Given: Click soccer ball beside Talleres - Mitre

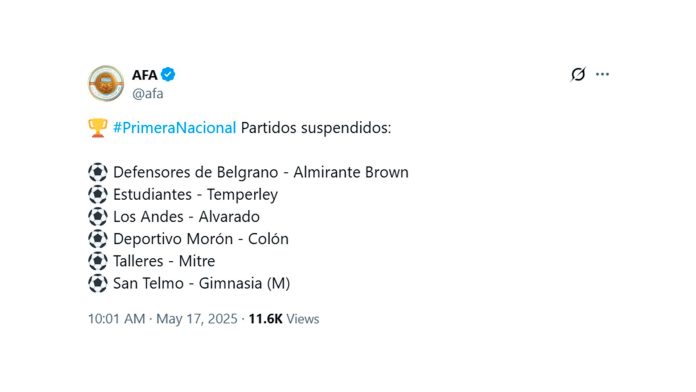Looking at the screenshot, I should [98, 261].
